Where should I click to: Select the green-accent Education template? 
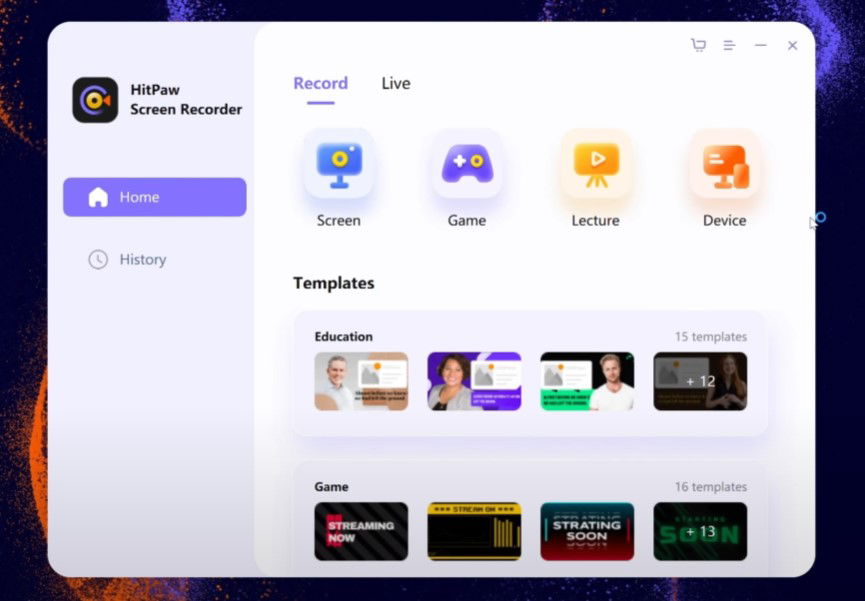[588, 381]
